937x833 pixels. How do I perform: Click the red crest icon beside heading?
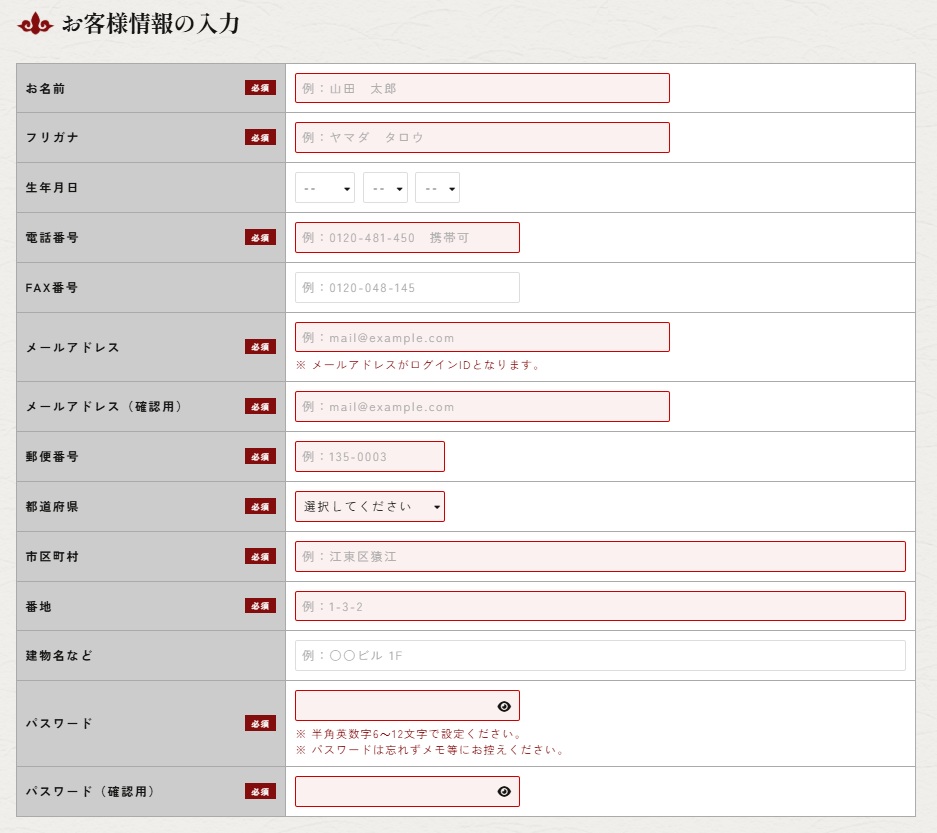[x=36, y=24]
